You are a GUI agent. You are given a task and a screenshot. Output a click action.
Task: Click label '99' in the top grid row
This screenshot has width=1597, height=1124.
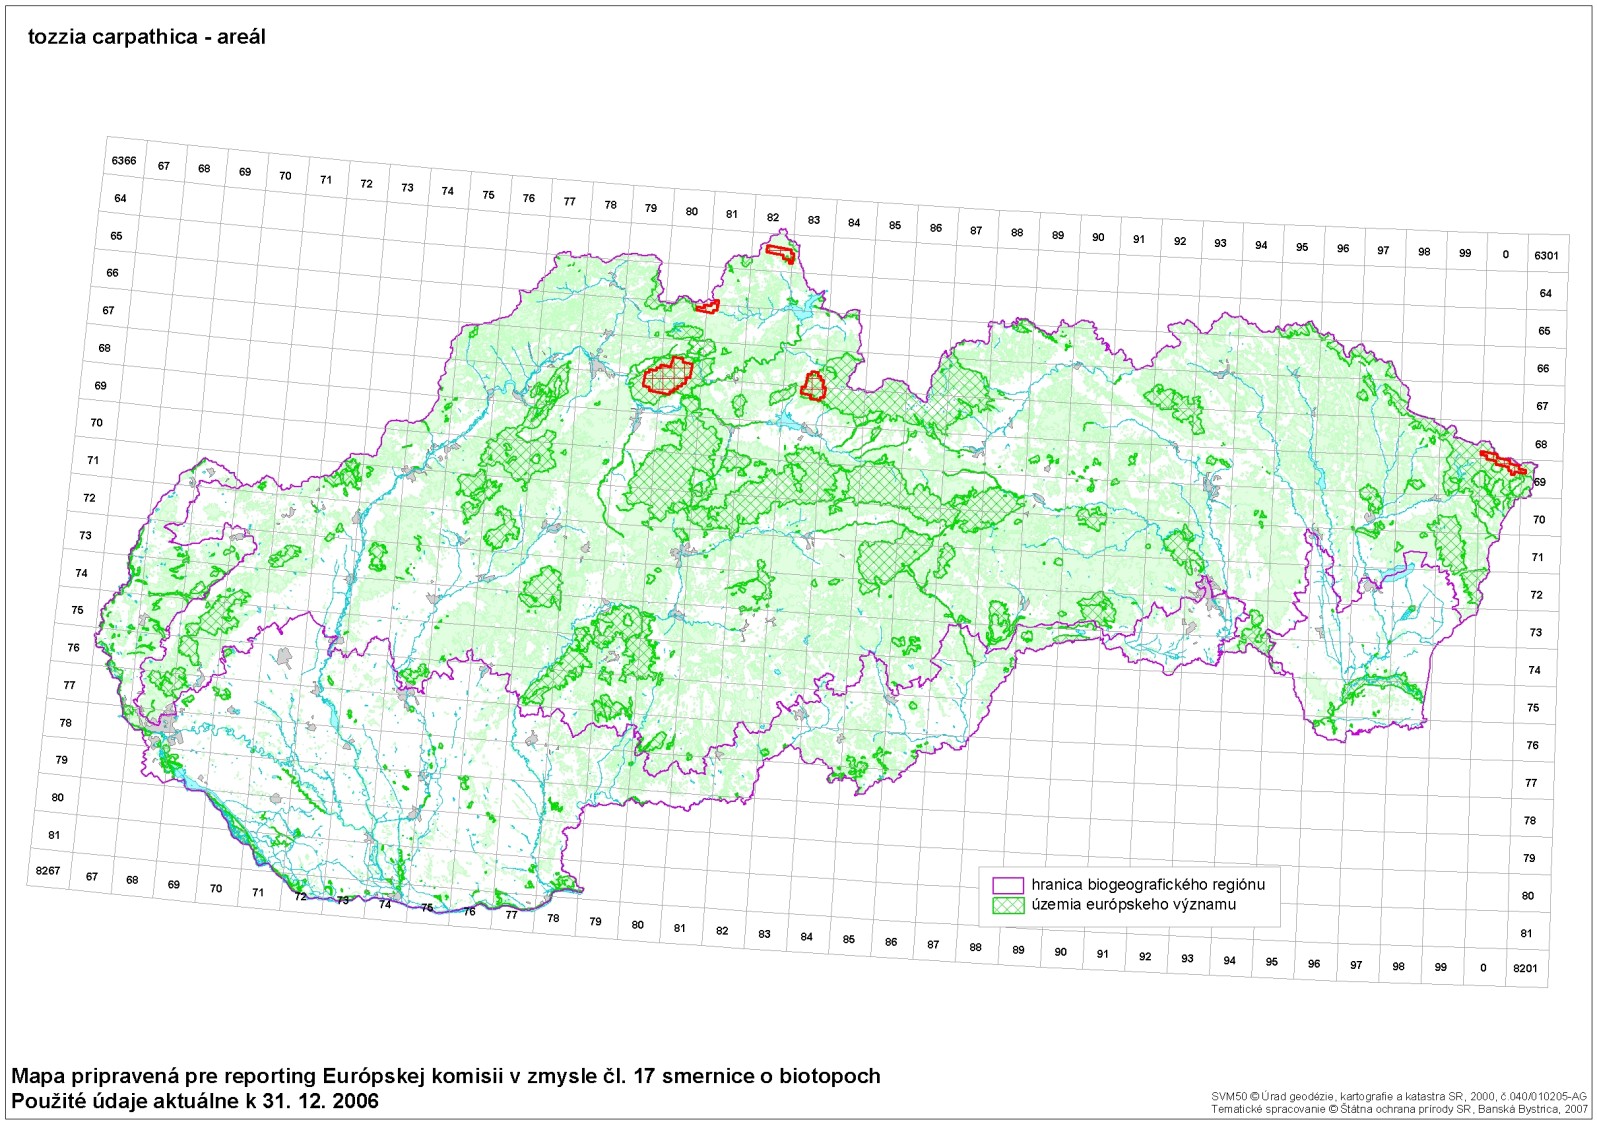[1465, 254]
